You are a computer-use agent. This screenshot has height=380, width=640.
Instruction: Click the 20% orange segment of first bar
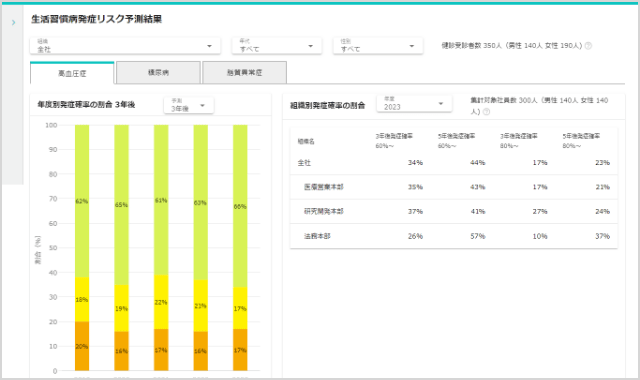click(x=82, y=346)
